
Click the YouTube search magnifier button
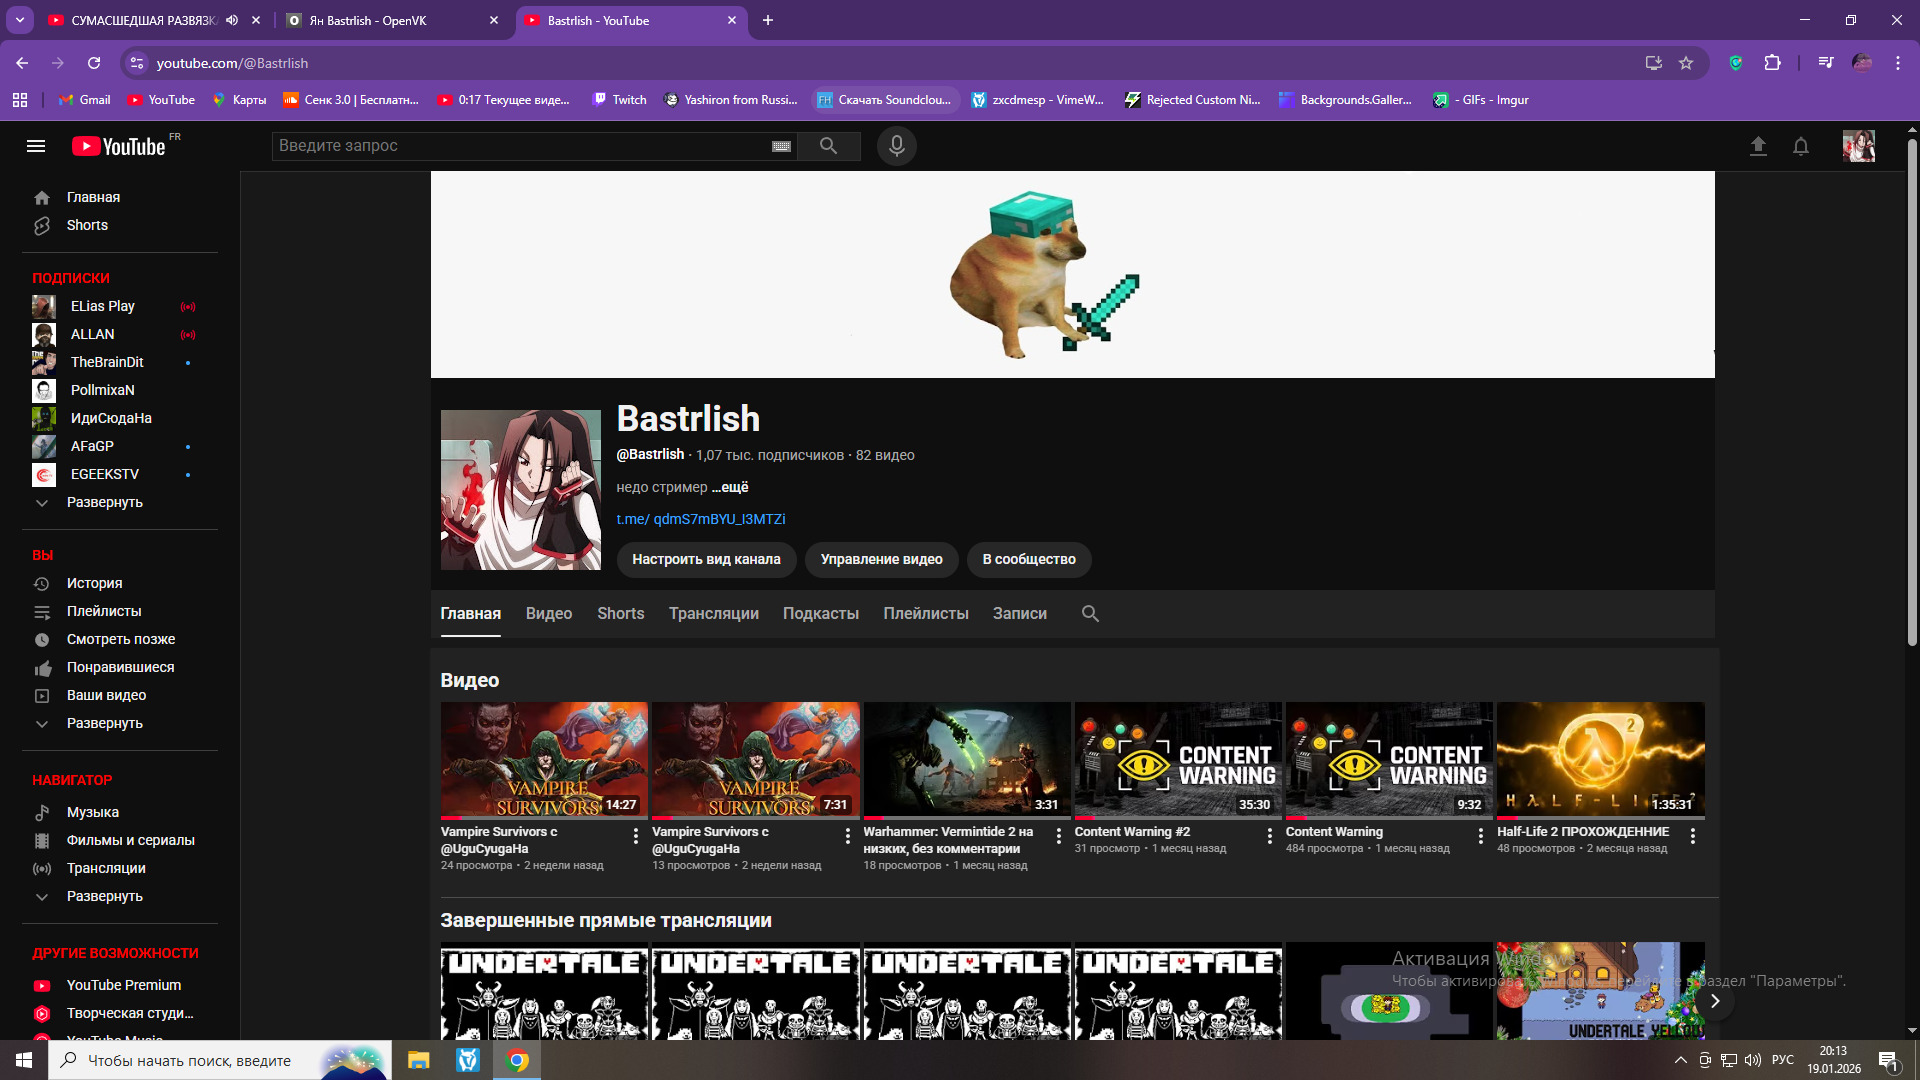(828, 146)
